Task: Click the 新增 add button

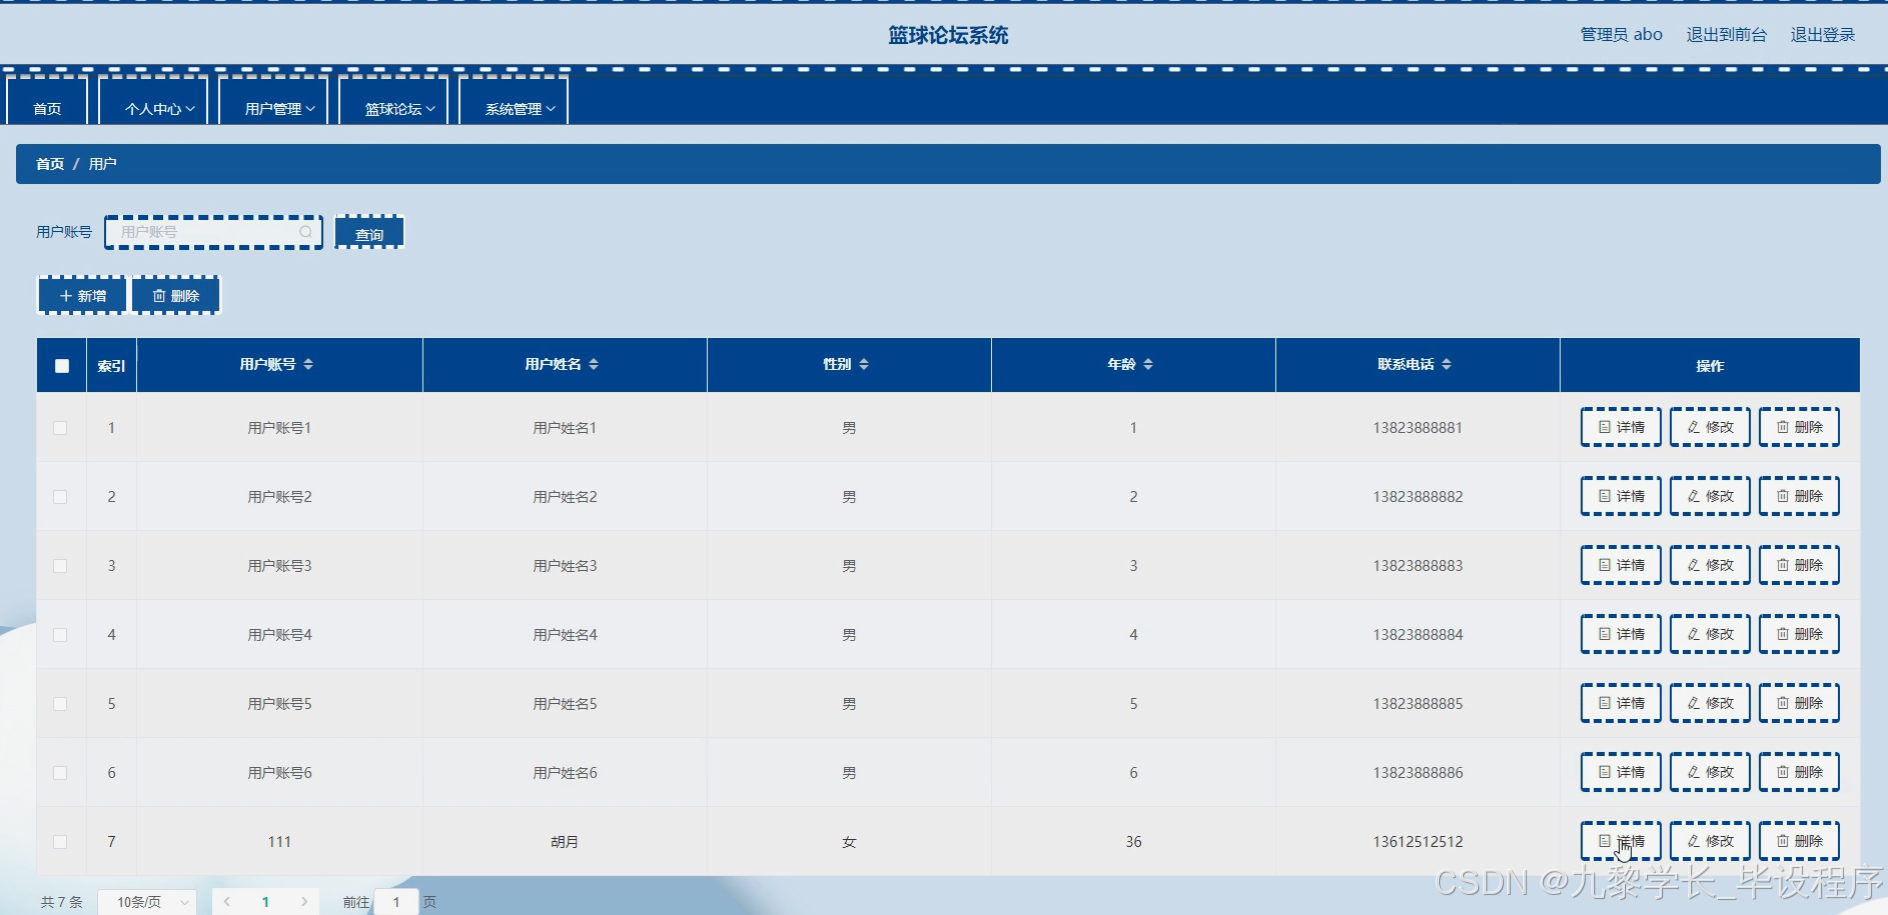Action: pos(82,296)
